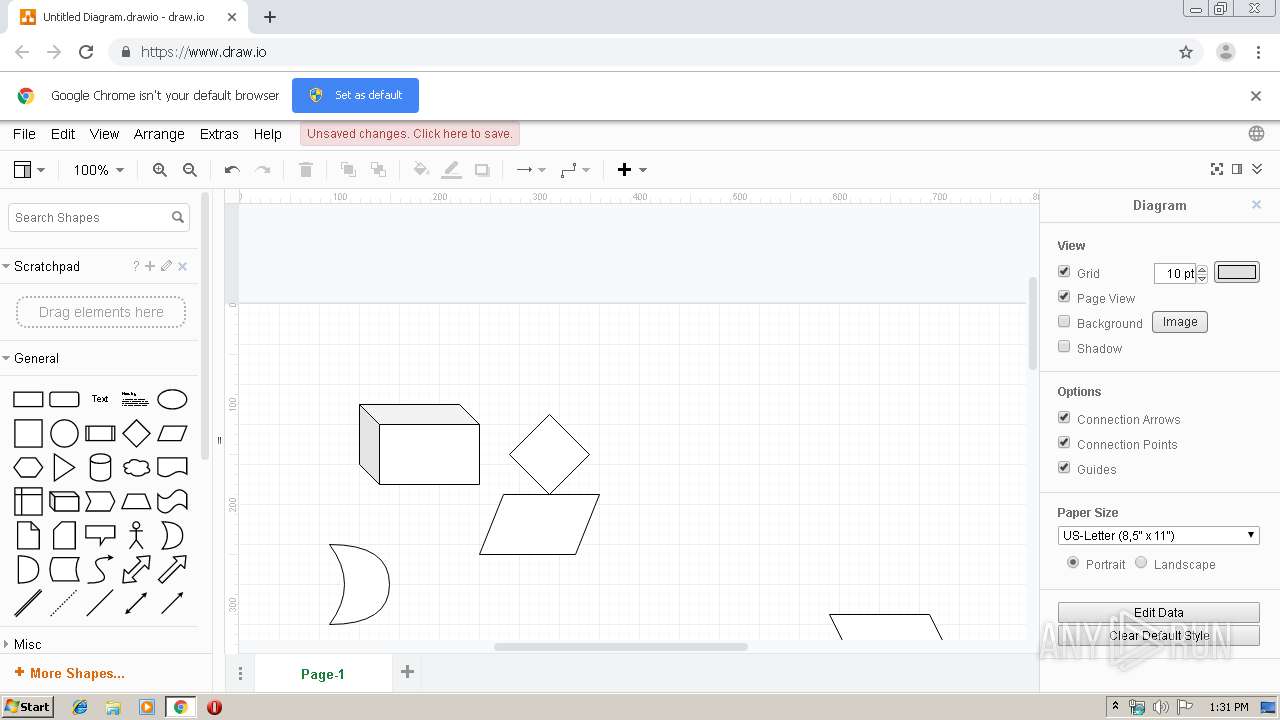
Task: Toggle the Connection Arrows checkbox
Action: pyautogui.click(x=1064, y=418)
